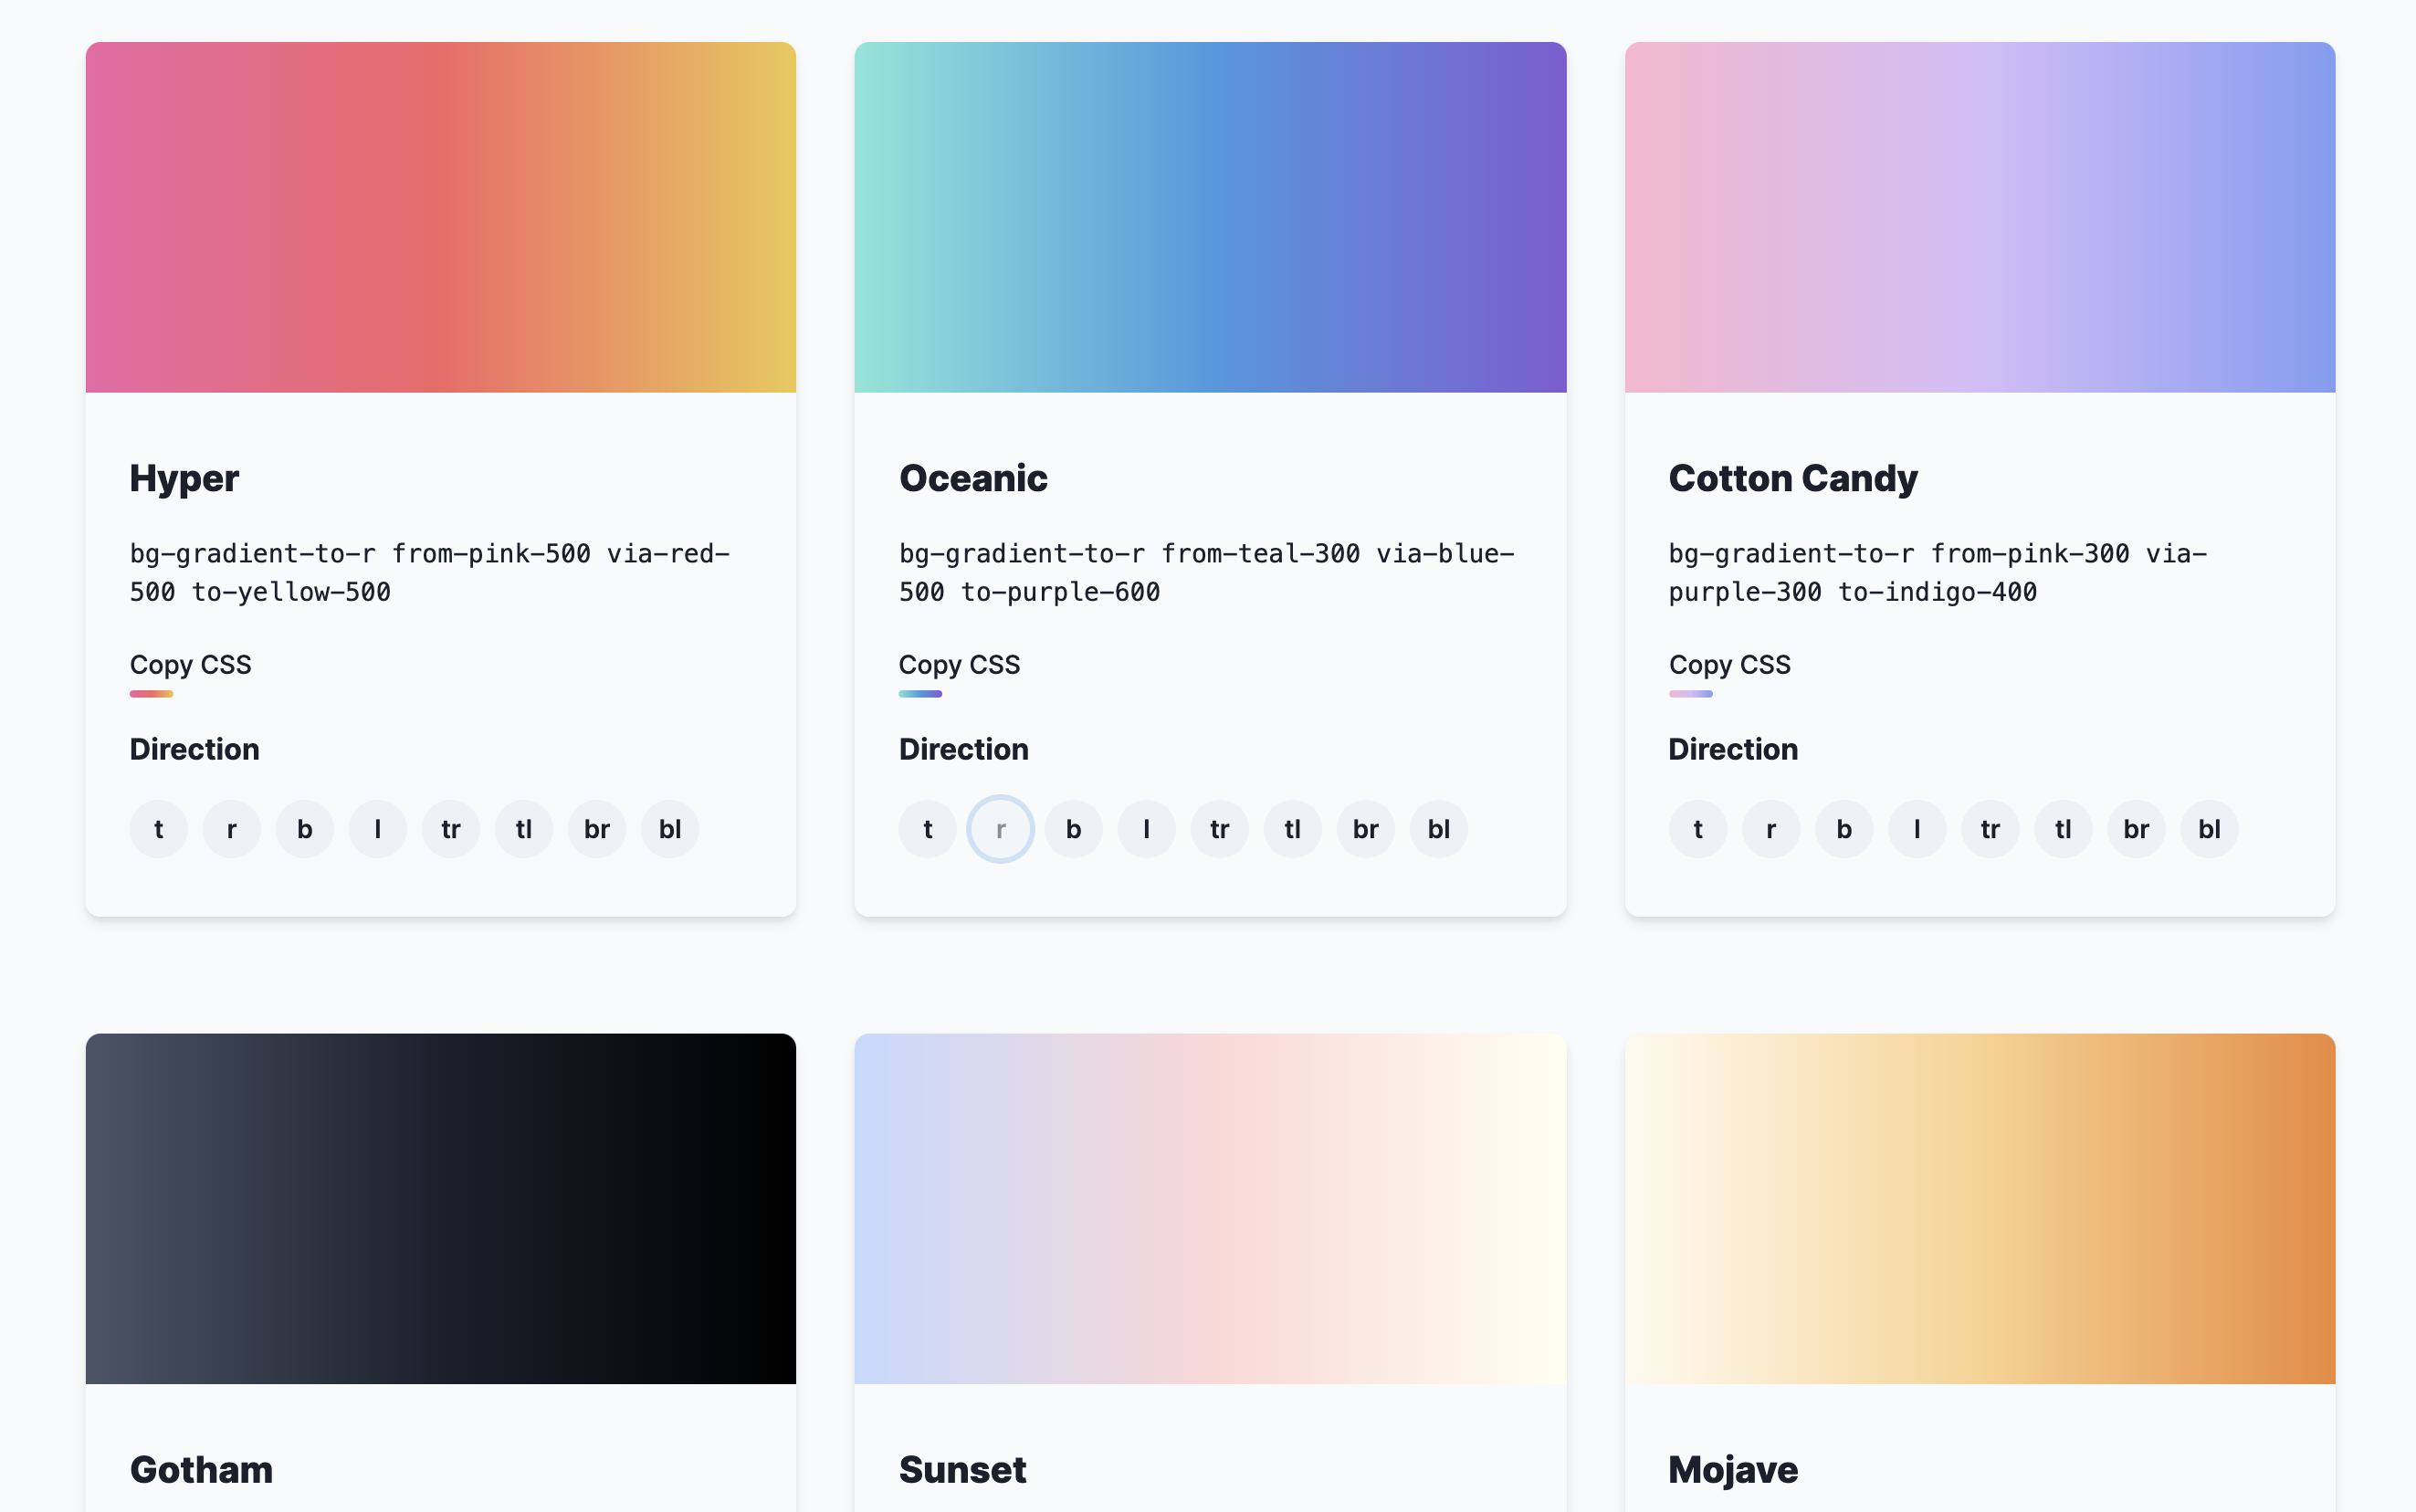
Task: Select 'bl' direction on Oceanic card
Action: pos(1438,828)
